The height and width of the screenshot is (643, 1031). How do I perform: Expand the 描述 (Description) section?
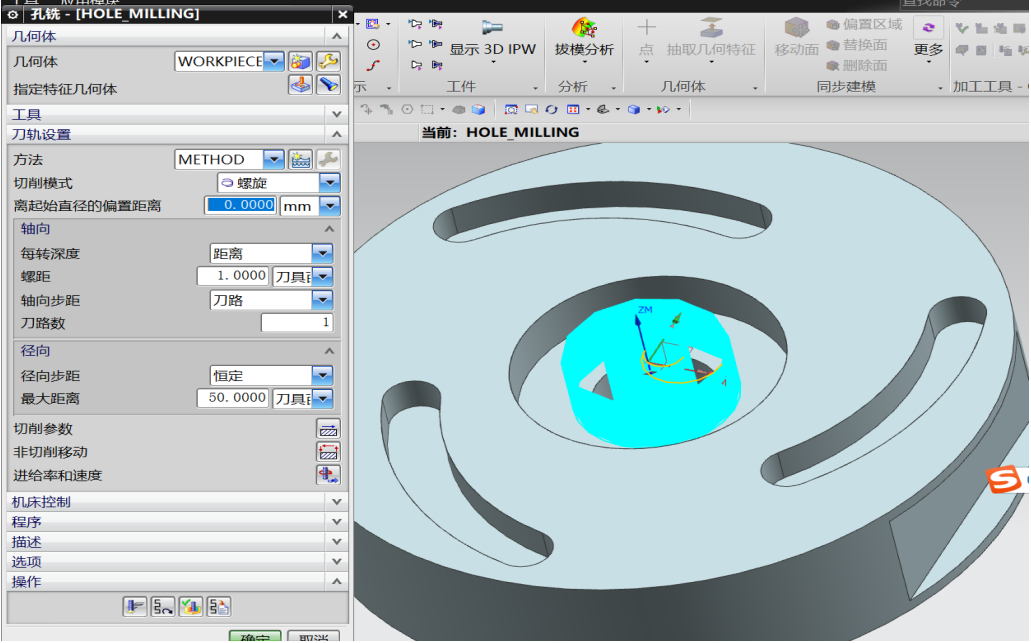[x=337, y=541]
